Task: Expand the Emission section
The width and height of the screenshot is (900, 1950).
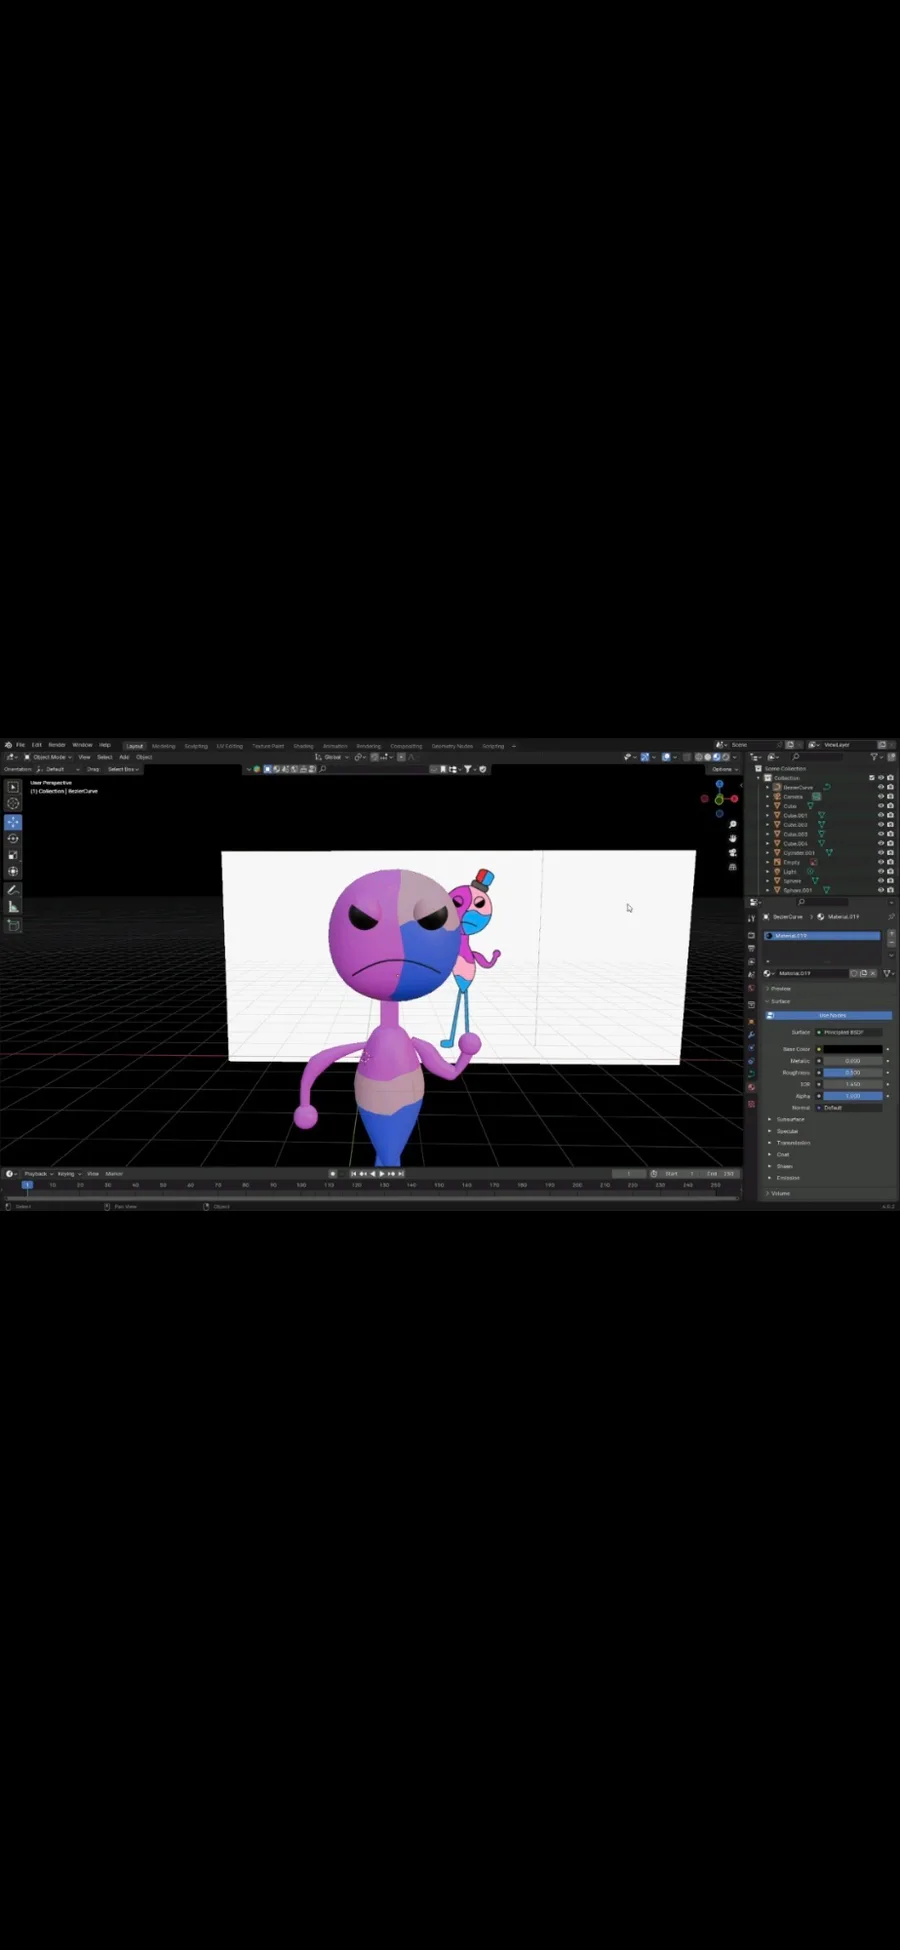Action: click(786, 1178)
